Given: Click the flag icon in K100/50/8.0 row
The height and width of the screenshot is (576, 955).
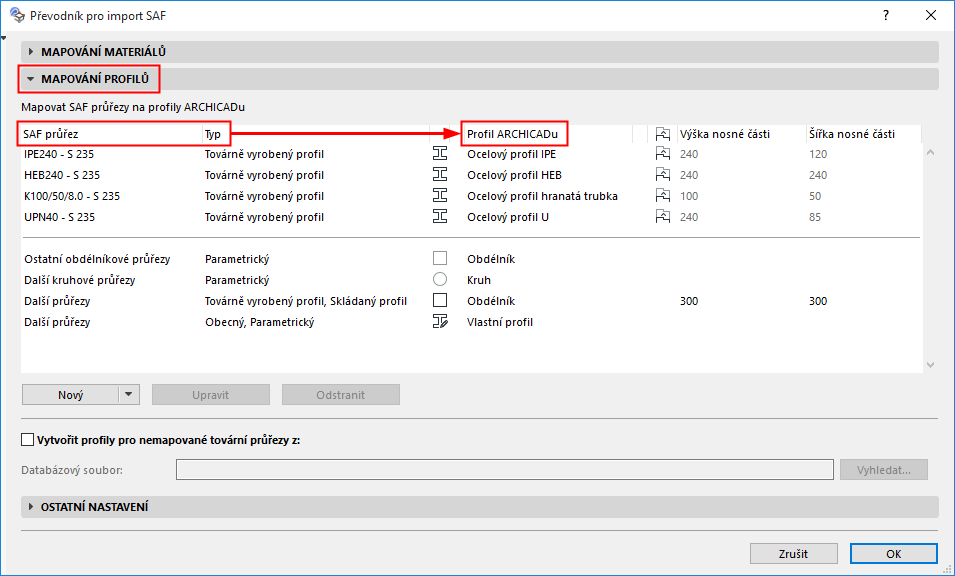Looking at the screenshot, I should click(663, 195).
